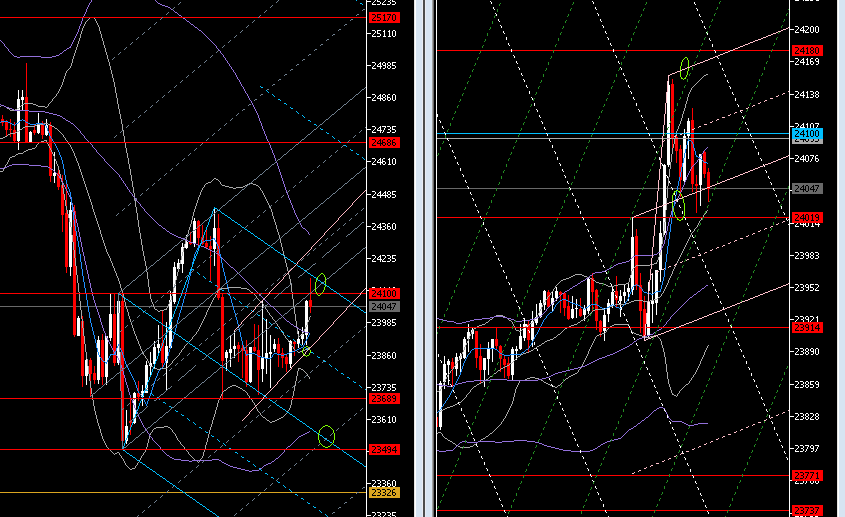Select the red 24686 level label
The image size is (845, 517).
coord(384,143)
